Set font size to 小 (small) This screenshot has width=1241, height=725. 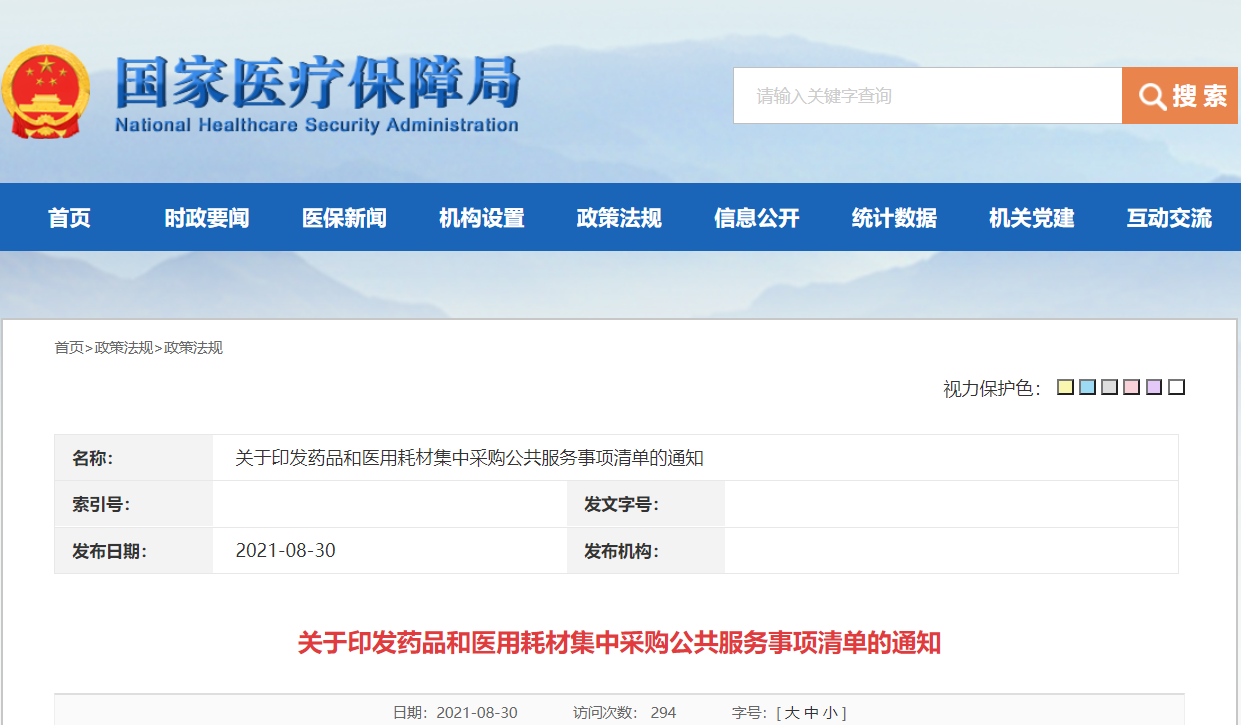(831, 713)
